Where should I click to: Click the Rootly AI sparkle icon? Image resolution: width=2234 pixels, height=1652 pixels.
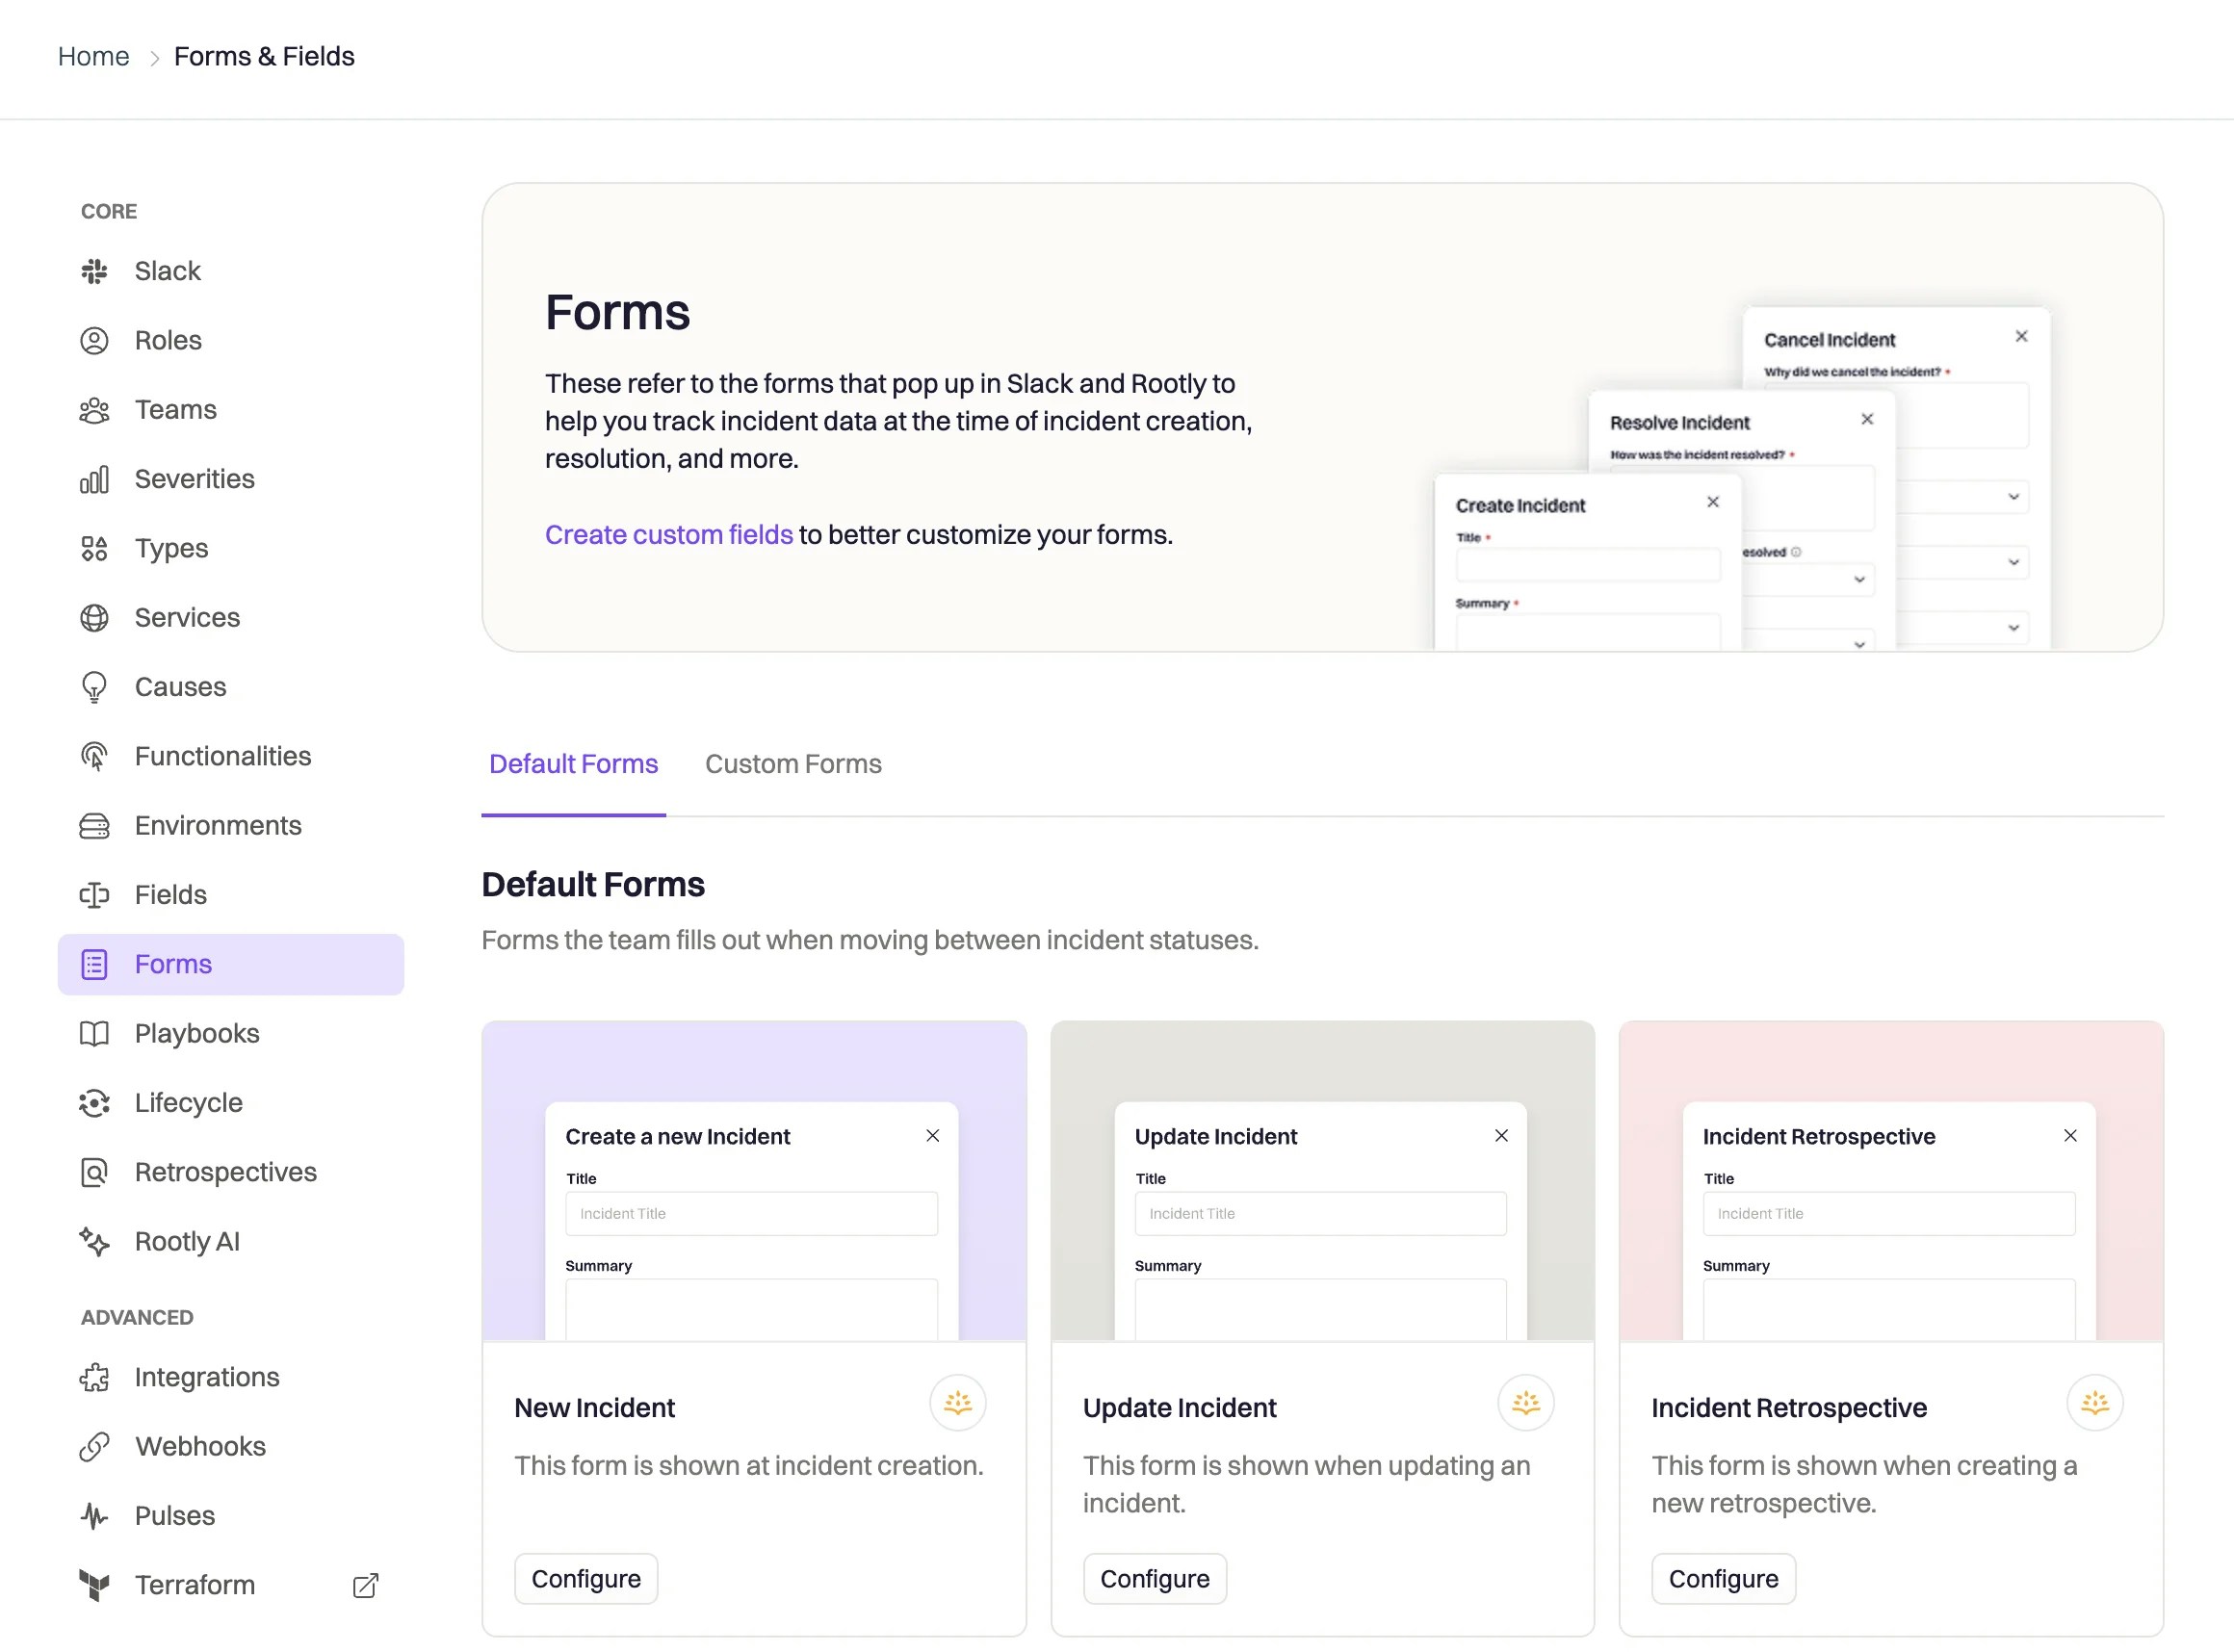tap(94, 1242)
